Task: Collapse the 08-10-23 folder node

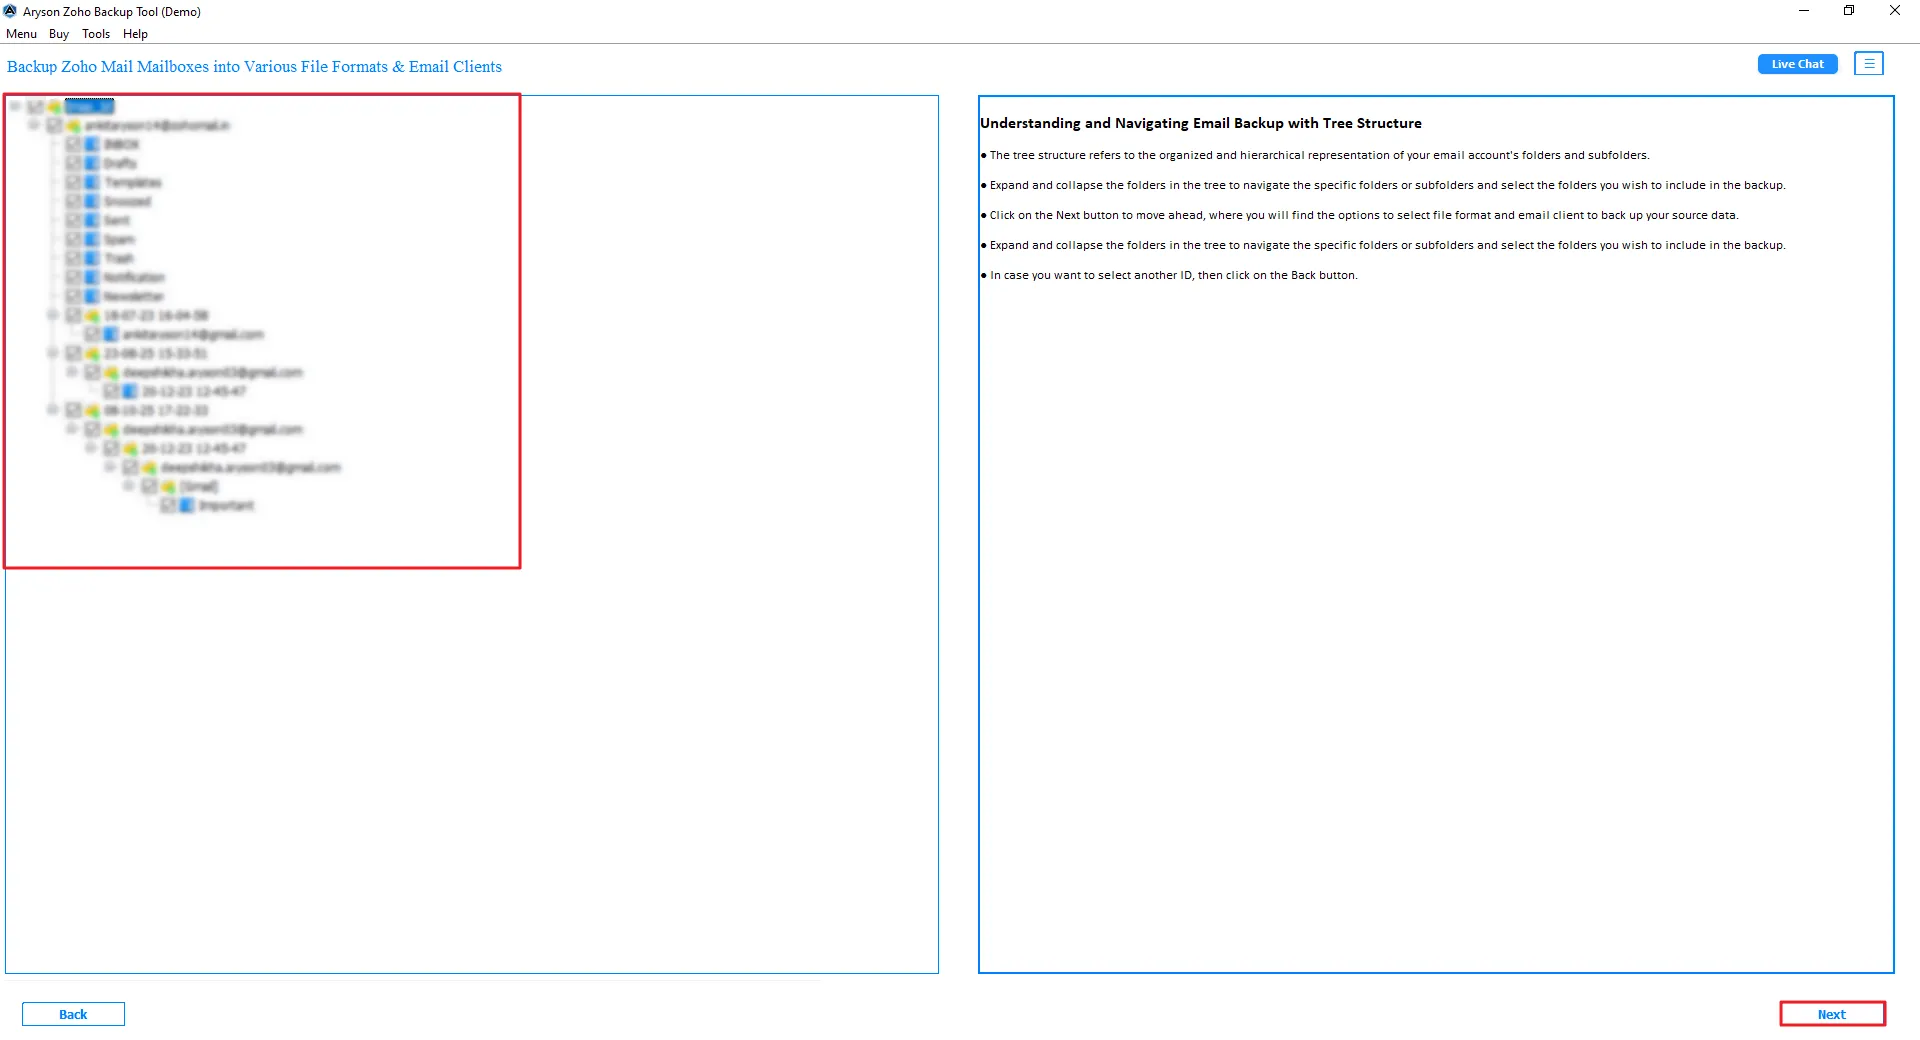Action: click(x=53, y=410)
